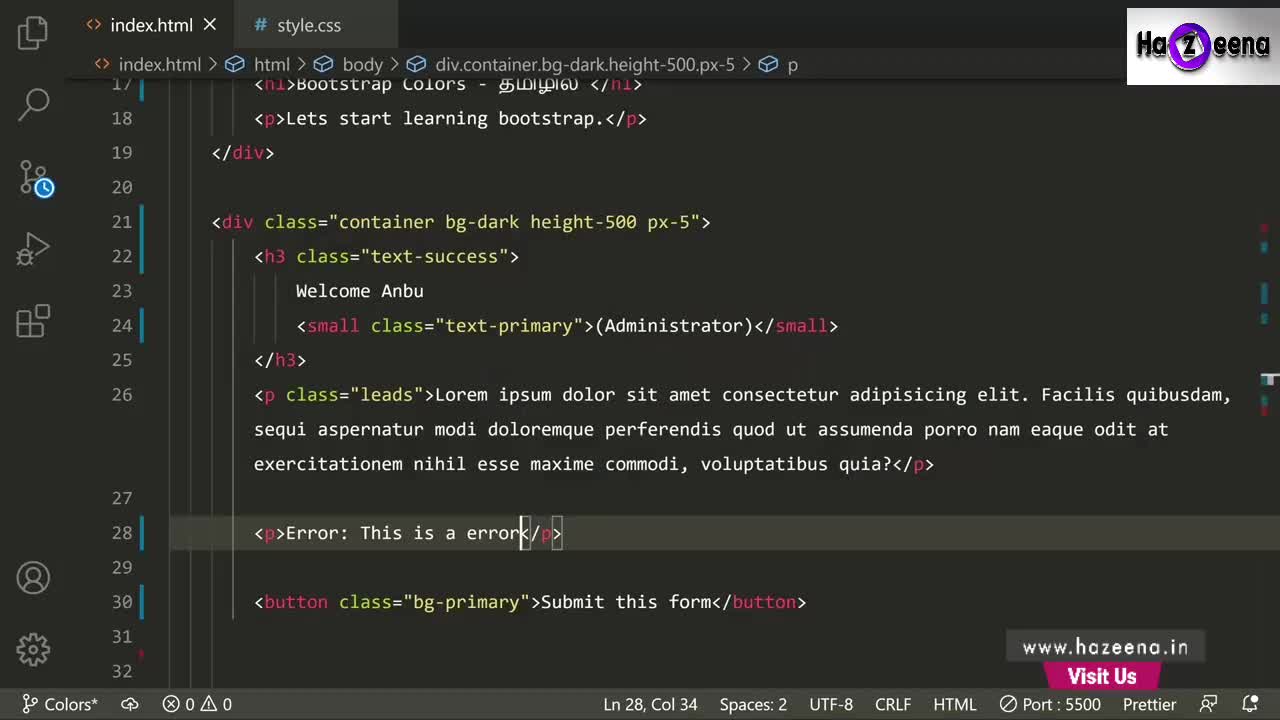Screen dimensions: 1280x720
Task: Open Source Control view with pending badge
Action: coord(35,179)
